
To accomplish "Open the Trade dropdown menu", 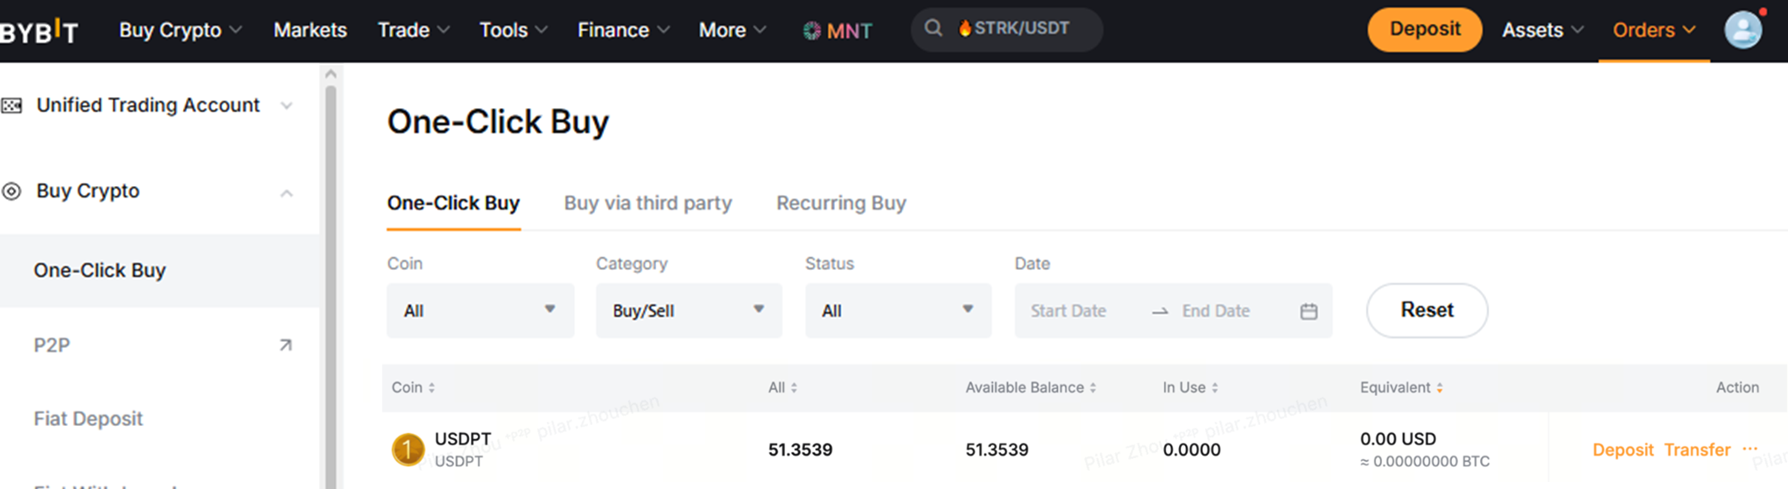I will (x=413, y=30).
